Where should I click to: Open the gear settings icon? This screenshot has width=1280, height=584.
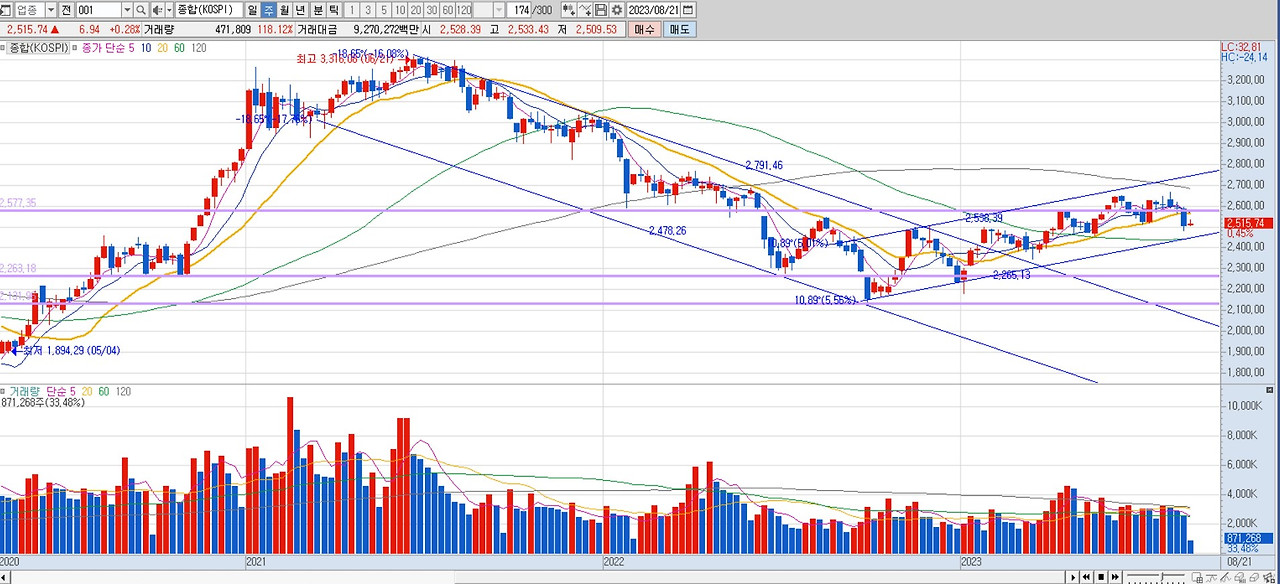tap(617, 10)
